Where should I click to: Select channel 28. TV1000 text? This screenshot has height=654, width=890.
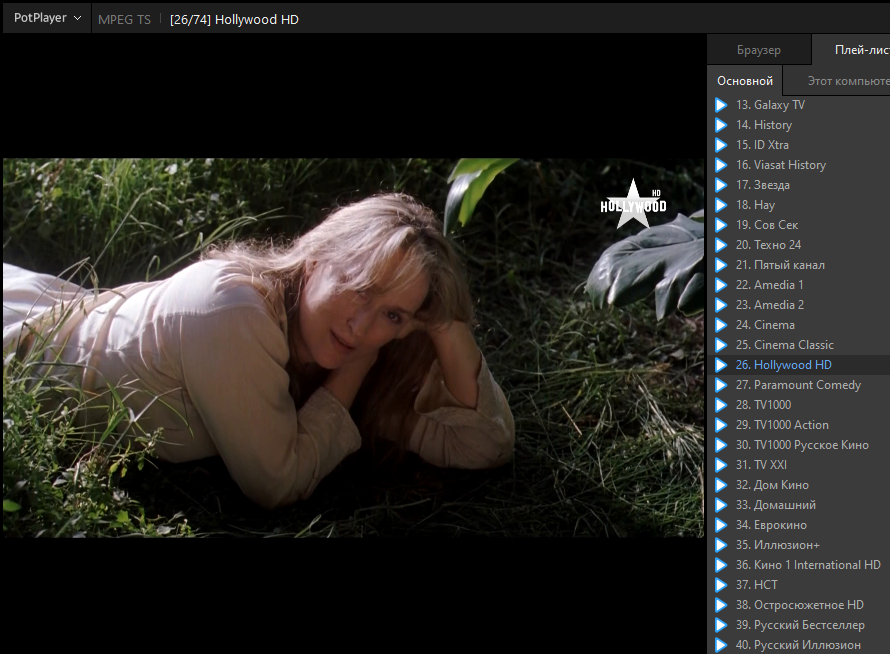tap(763, 405)
